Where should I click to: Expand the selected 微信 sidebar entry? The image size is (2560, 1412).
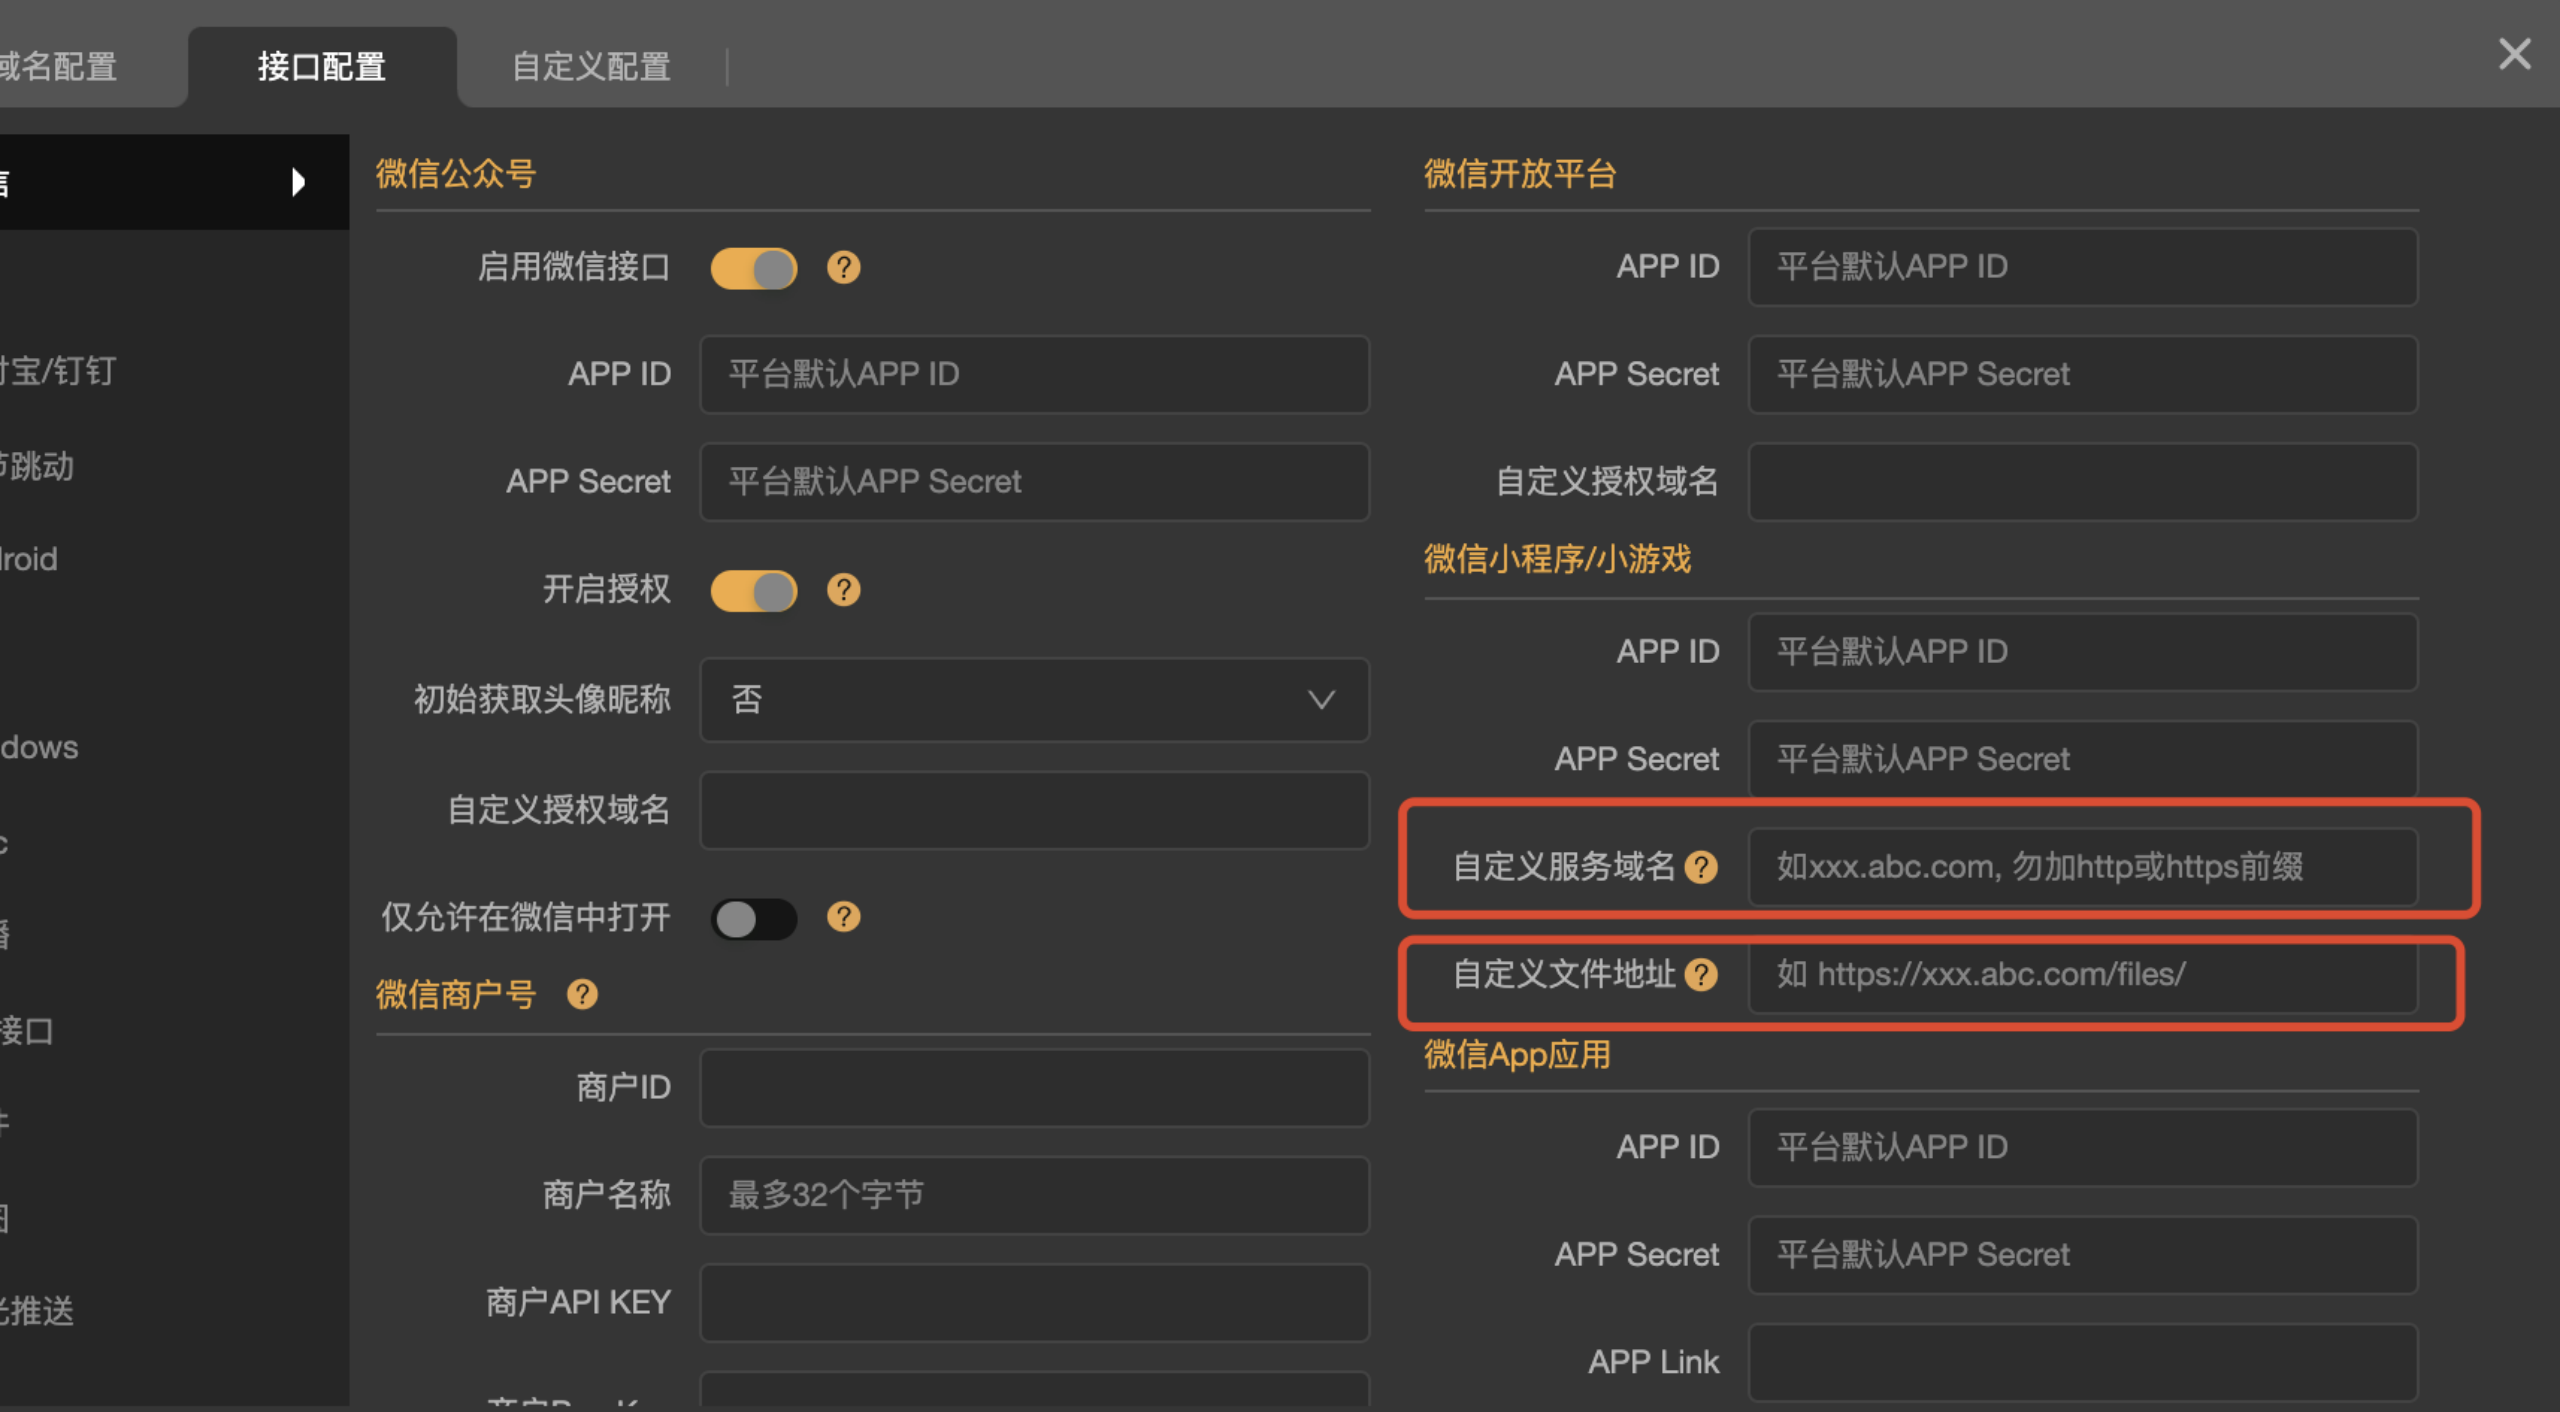(297, 182)
